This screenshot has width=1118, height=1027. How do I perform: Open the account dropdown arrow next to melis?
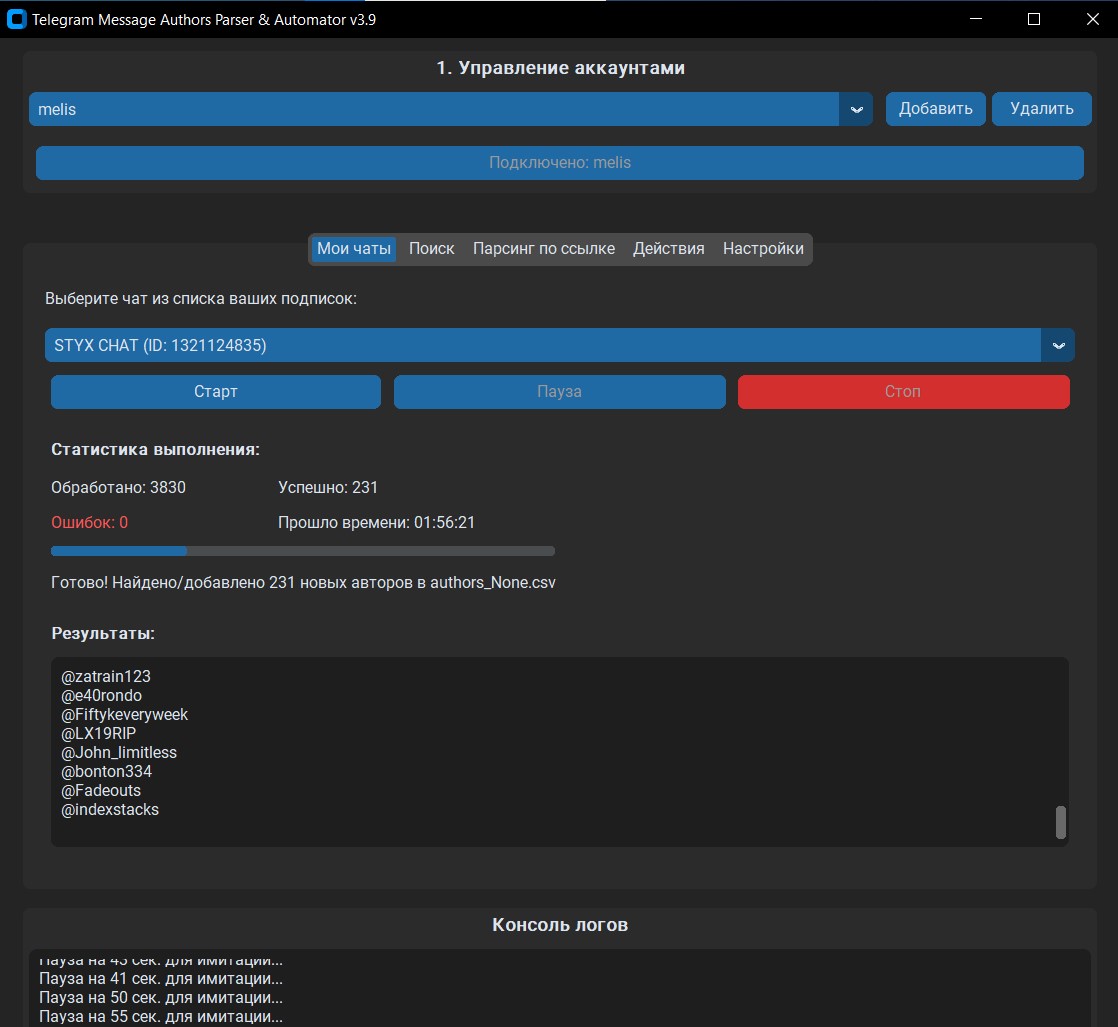pos(855,109)
